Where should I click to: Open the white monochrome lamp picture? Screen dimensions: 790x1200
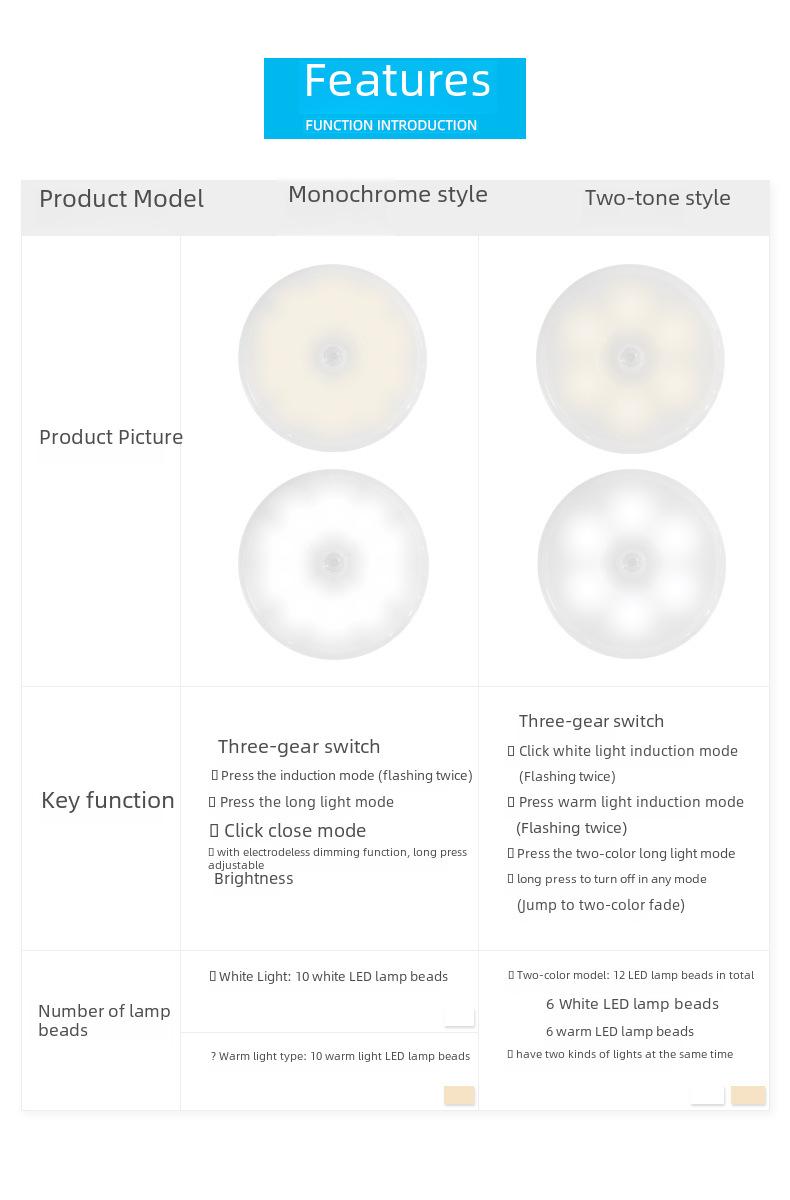pos(333,564)
